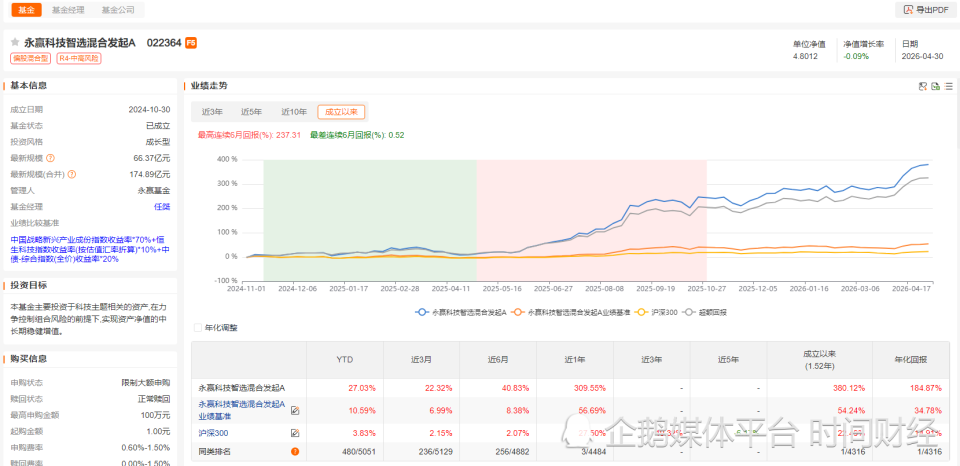The width and height of the screenshot is (960, 466).
Task: Click edit icon in 沪深300 row
Action: [x=295, y=433]
